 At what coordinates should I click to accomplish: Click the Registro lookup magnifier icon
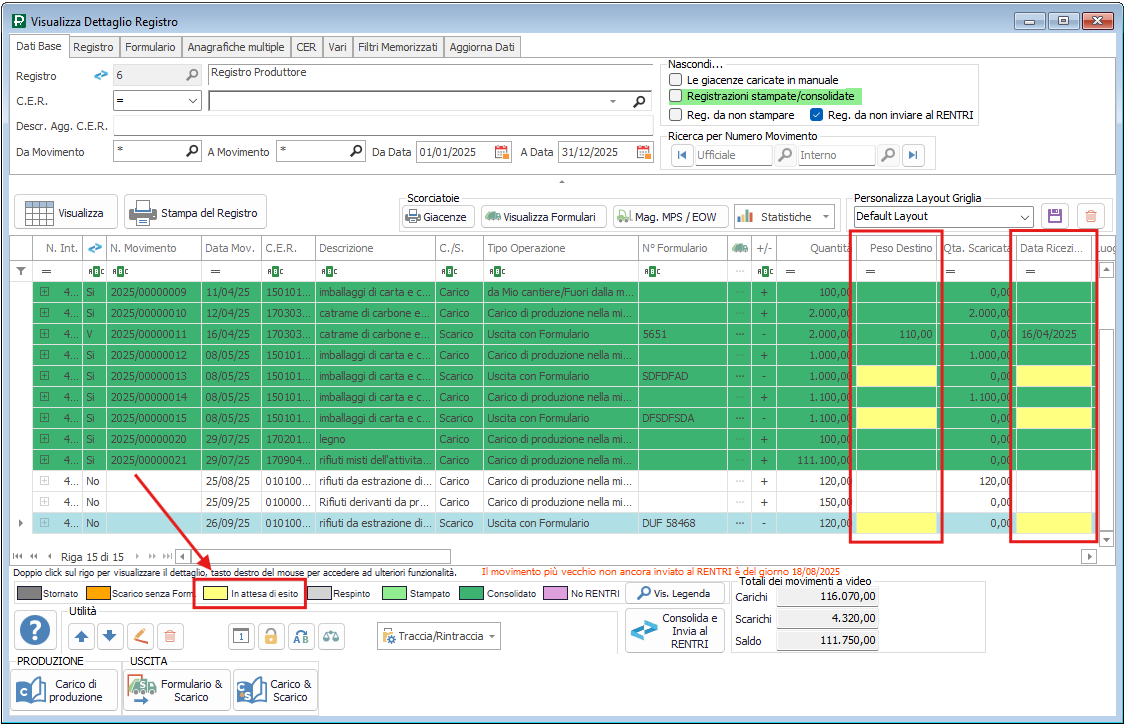coord(192,75)
